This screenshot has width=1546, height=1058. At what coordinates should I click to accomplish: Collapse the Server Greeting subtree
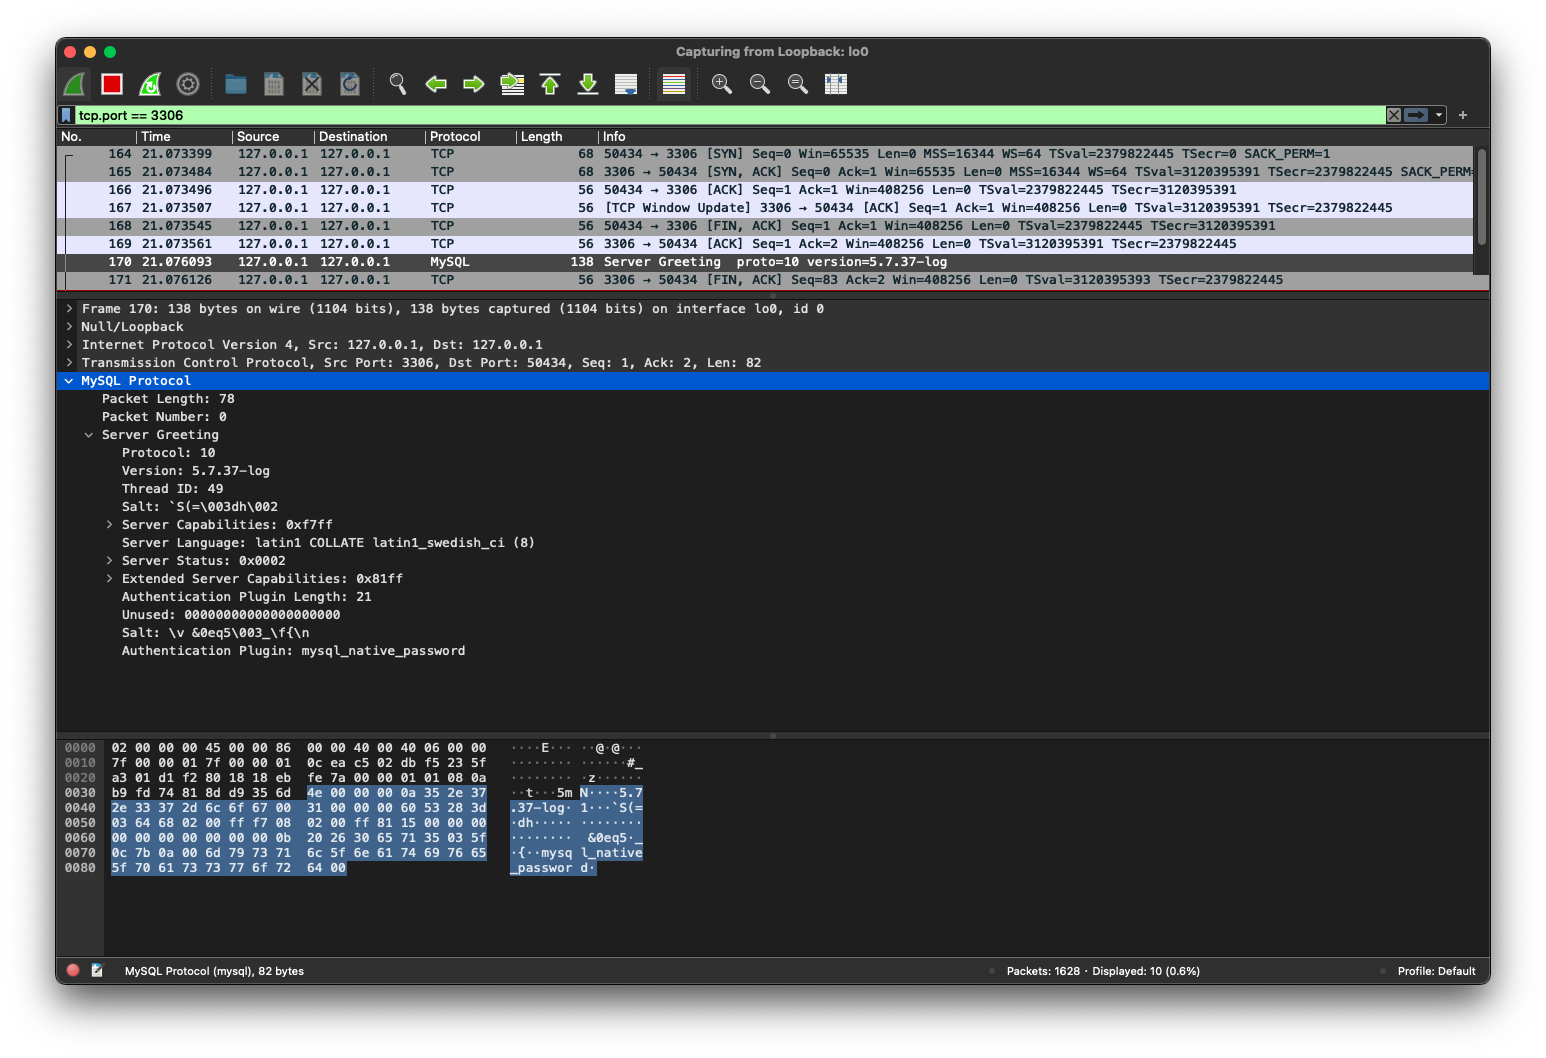pyautogui.click(x=89, y=435)
